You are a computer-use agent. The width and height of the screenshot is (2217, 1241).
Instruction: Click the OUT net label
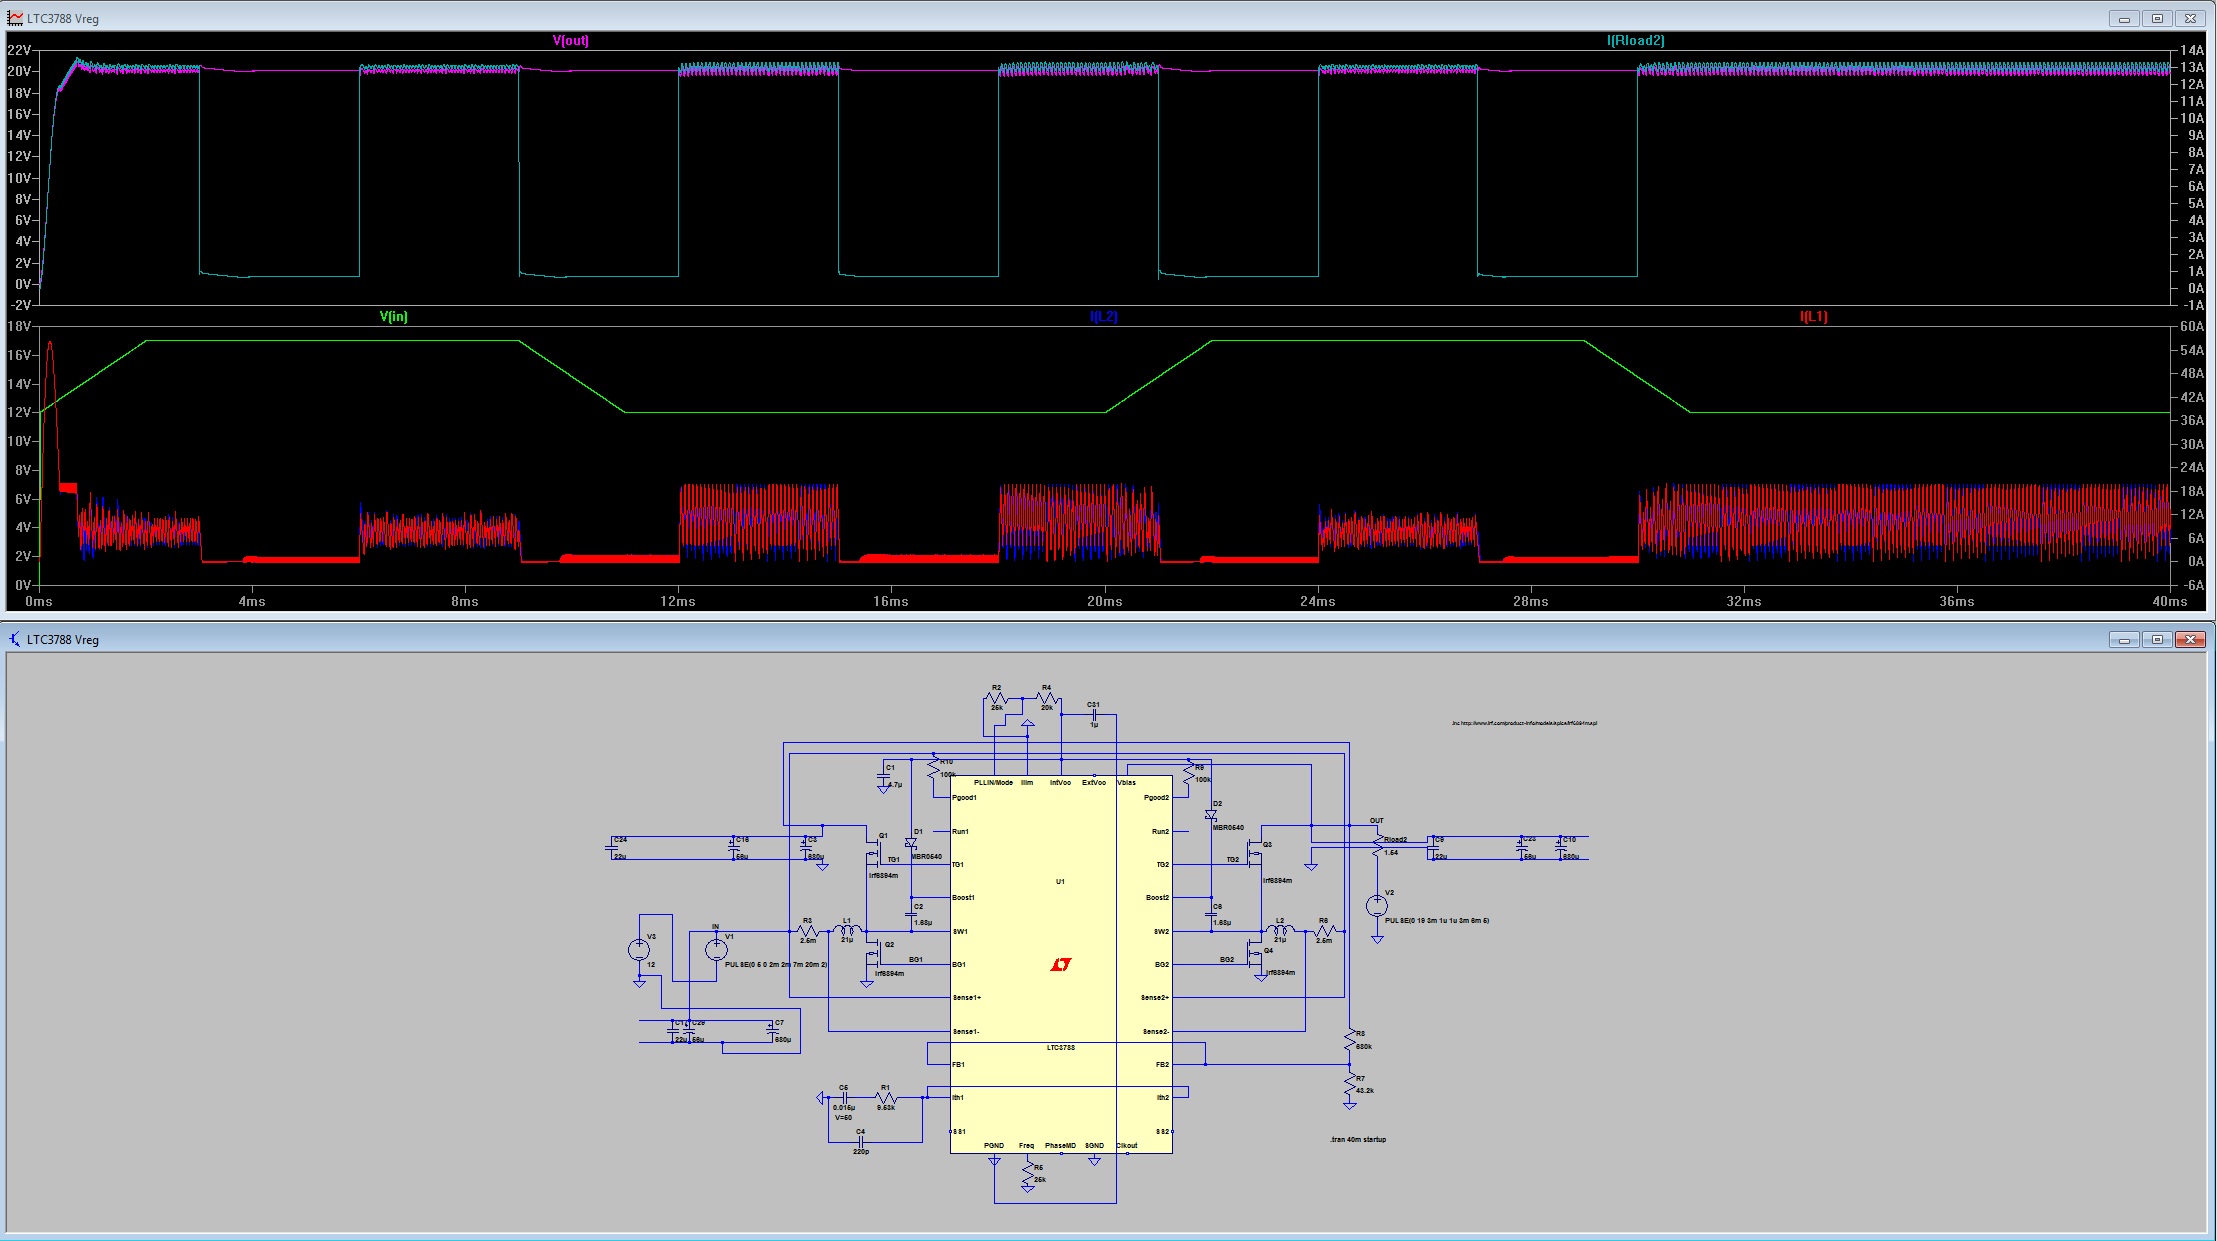click(x=1377, y=821)
